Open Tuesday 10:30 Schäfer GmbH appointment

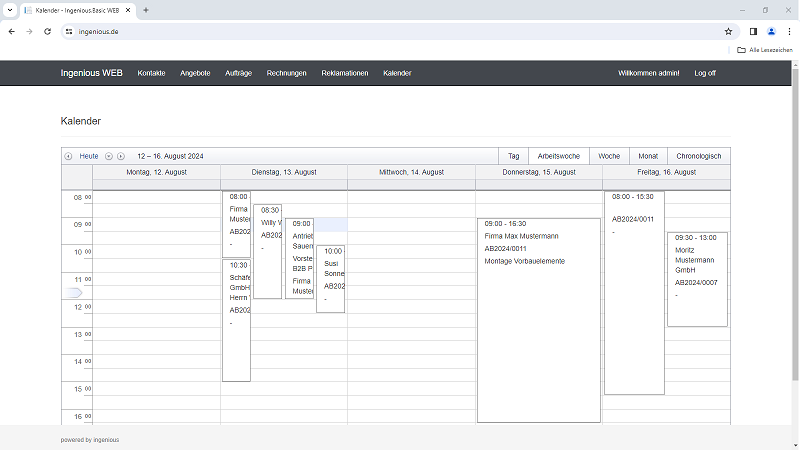coord(236,320)
